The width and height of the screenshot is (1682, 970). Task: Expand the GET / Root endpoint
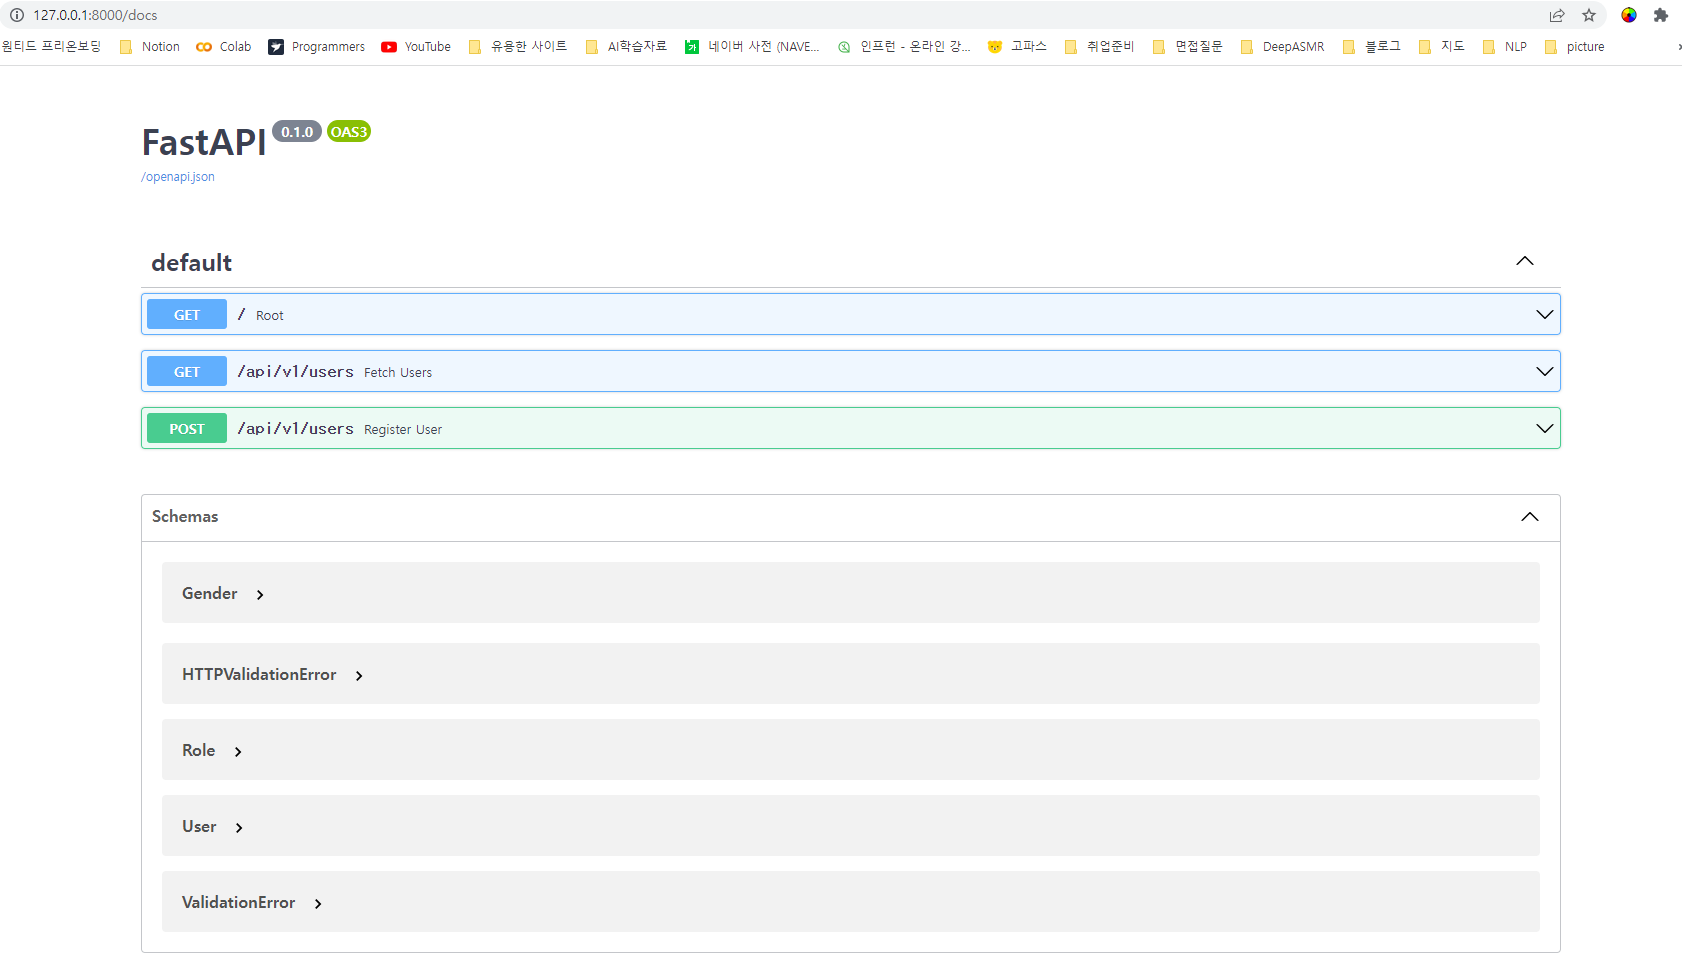[x=851, y=314]
